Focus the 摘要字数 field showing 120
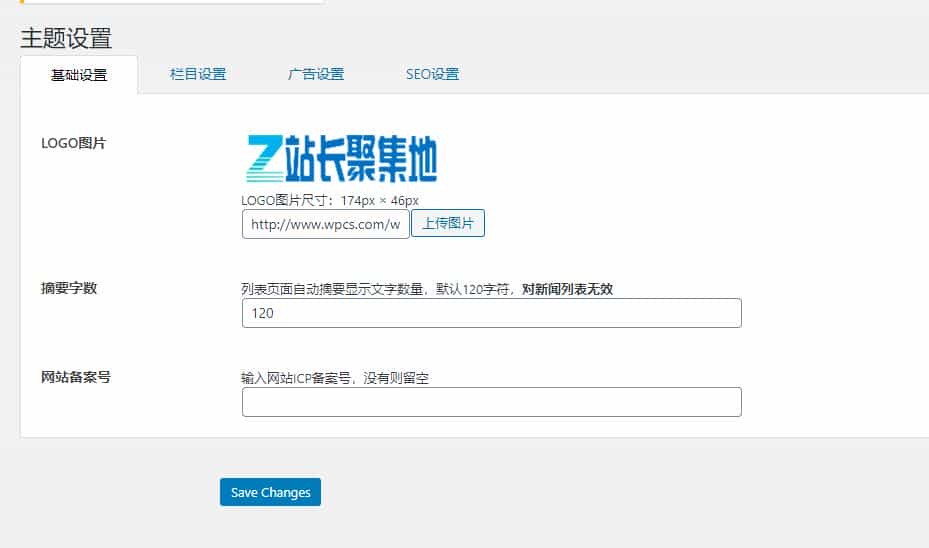 point(492,313)
